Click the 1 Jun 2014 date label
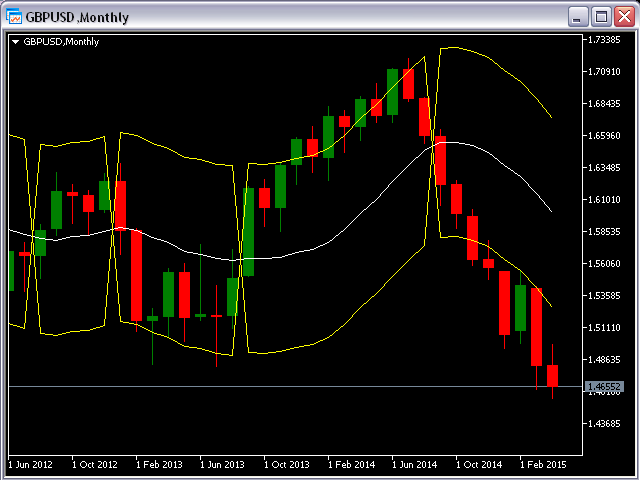The image size is (640, 480). click(x=415, y=464)
